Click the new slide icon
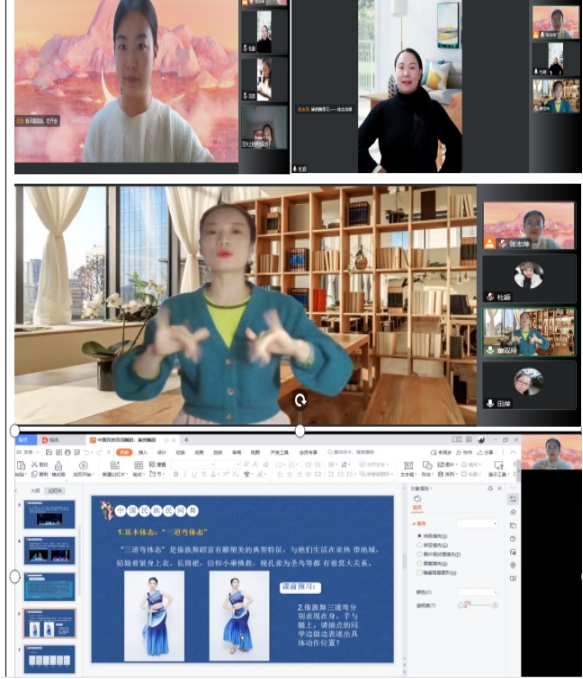The width and height of the screenshot is (583, 679). pos(115,465)
